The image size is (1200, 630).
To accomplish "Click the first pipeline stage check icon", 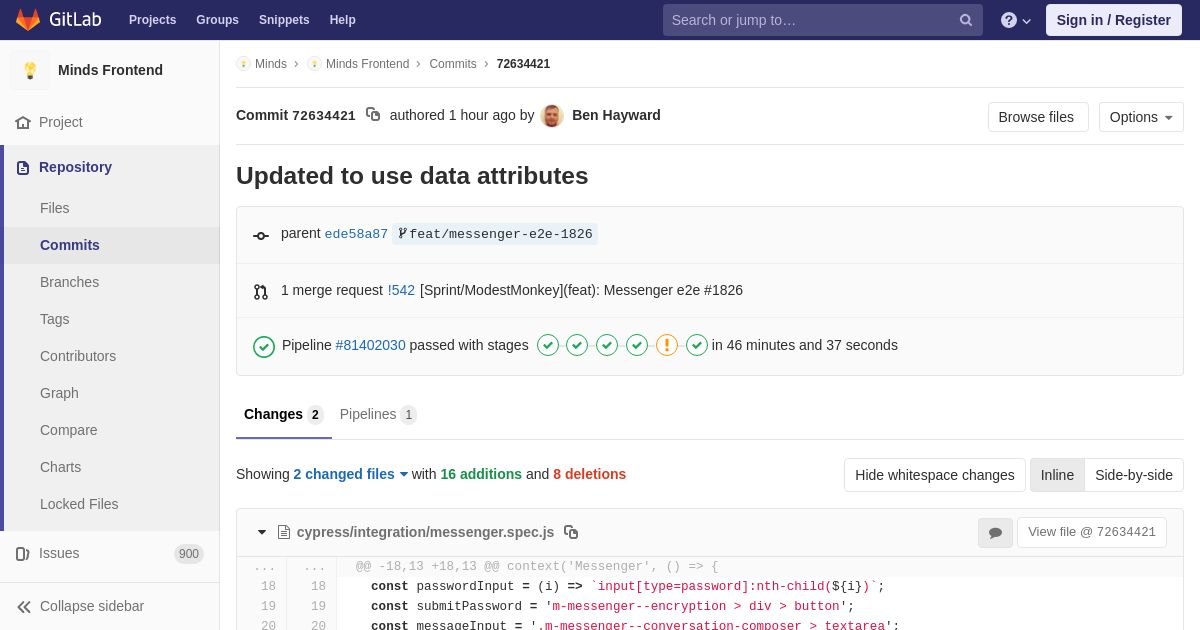I will click(x=548, y=345).
